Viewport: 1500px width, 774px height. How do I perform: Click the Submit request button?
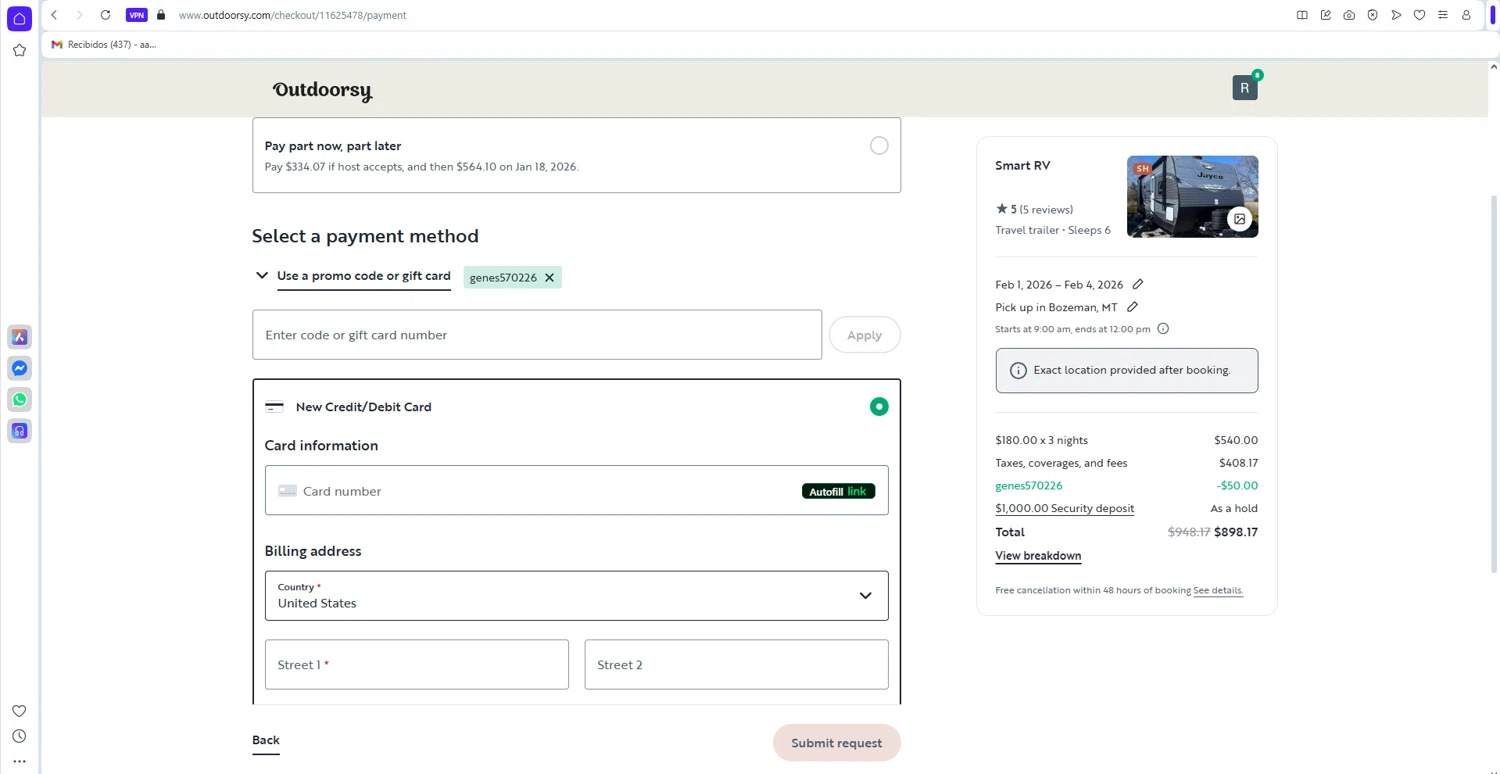[836, 743]
